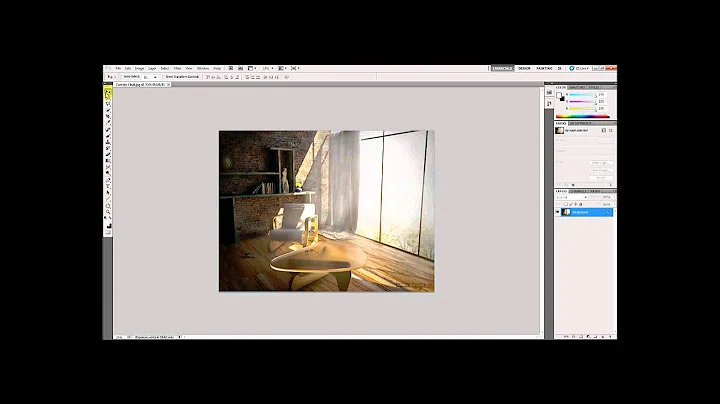Create new layer icon in Layers panel

point(602,337)
